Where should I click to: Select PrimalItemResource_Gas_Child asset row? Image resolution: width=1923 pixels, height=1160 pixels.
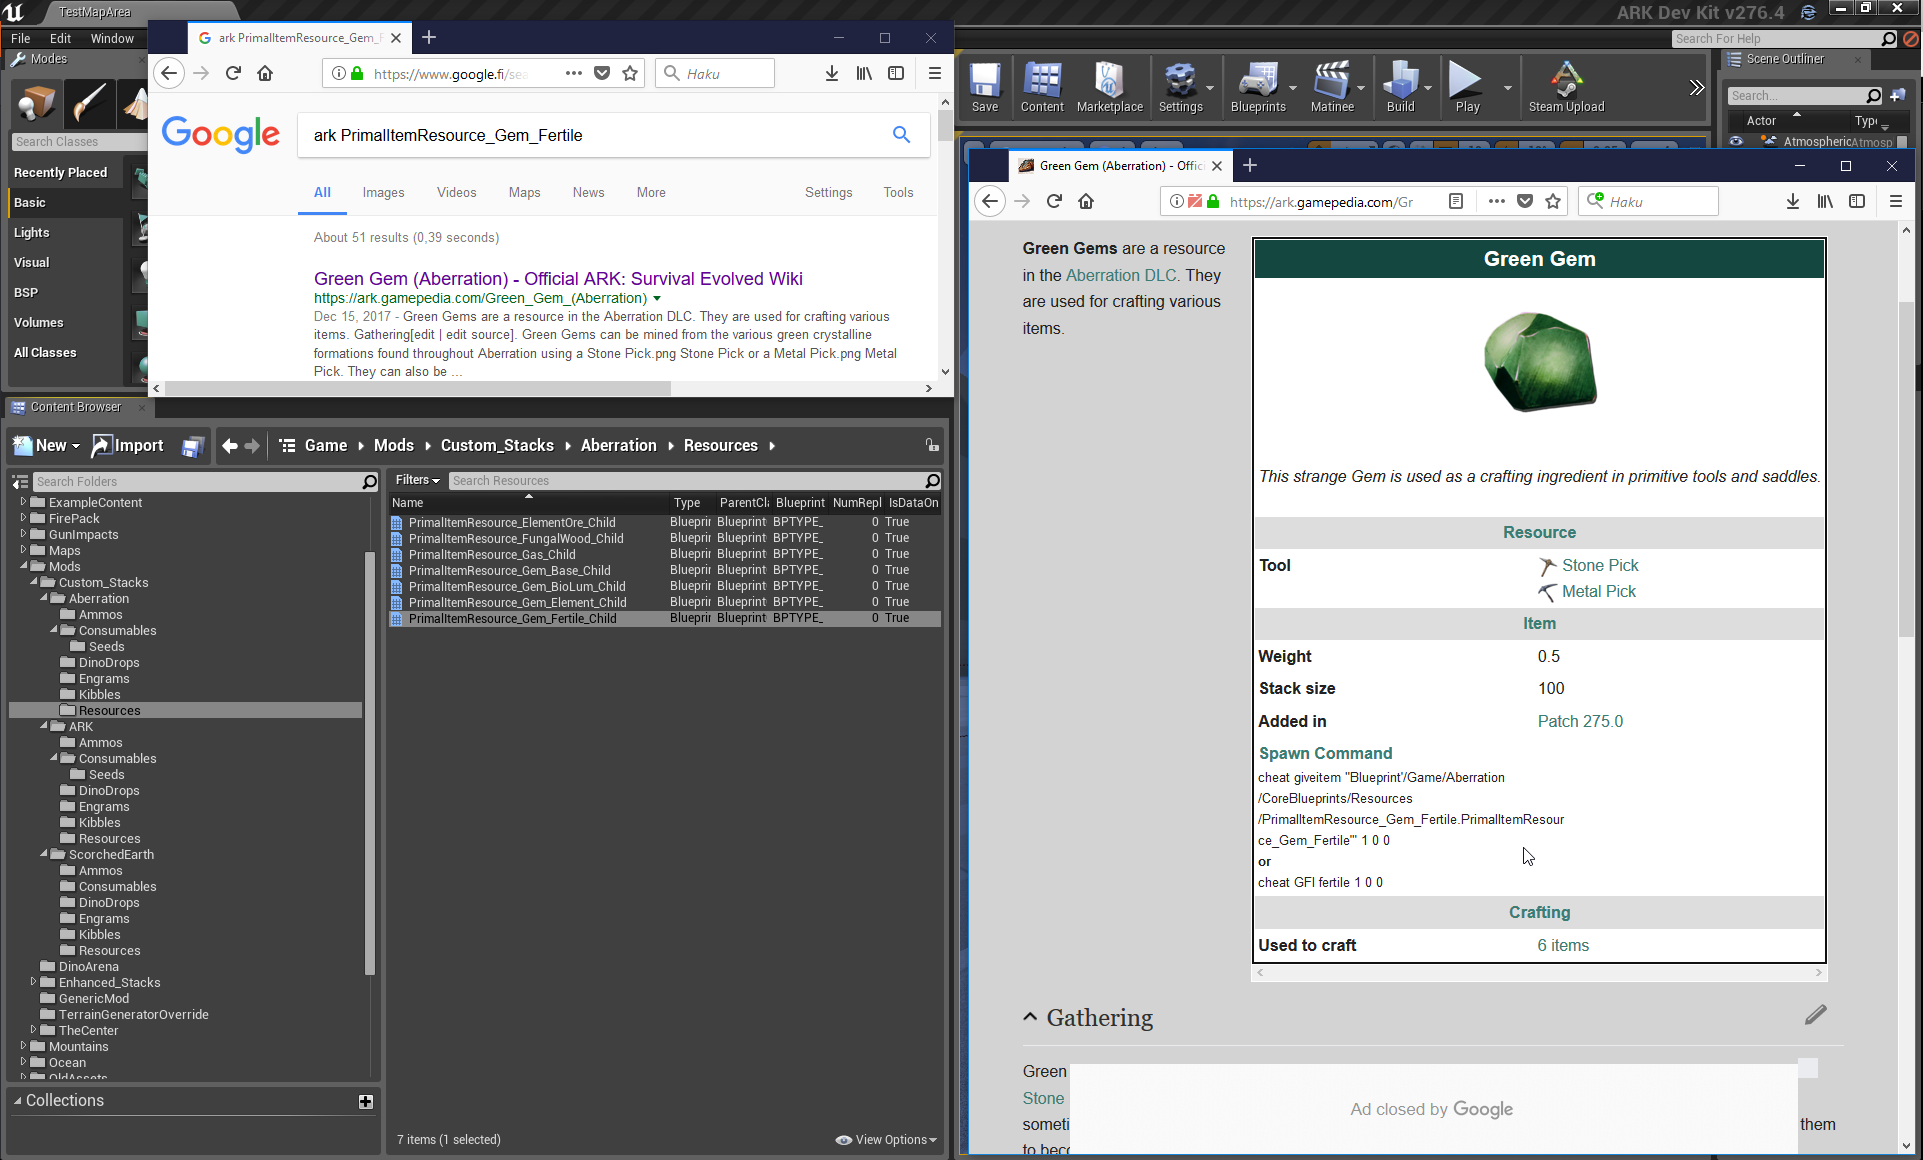point(492,554)
